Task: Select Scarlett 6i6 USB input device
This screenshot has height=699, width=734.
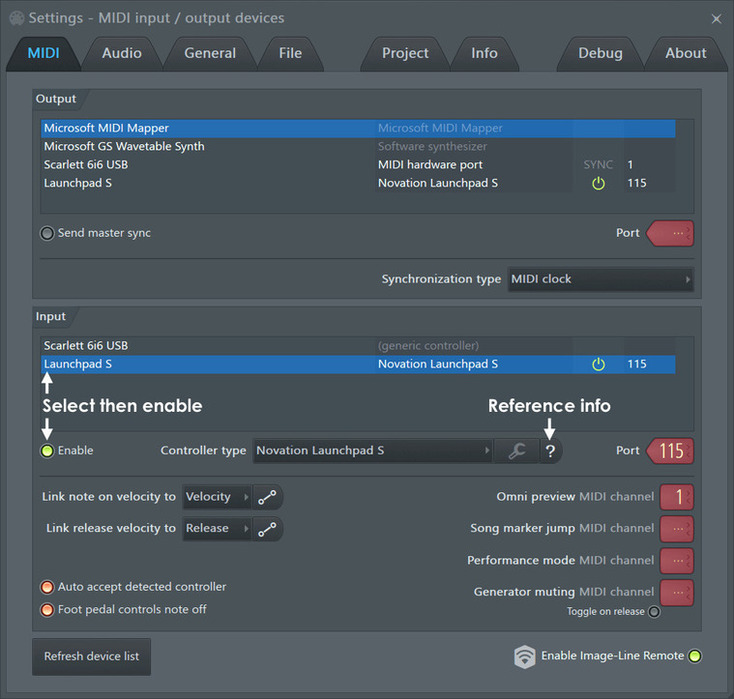Action: [x=358, y=346]
